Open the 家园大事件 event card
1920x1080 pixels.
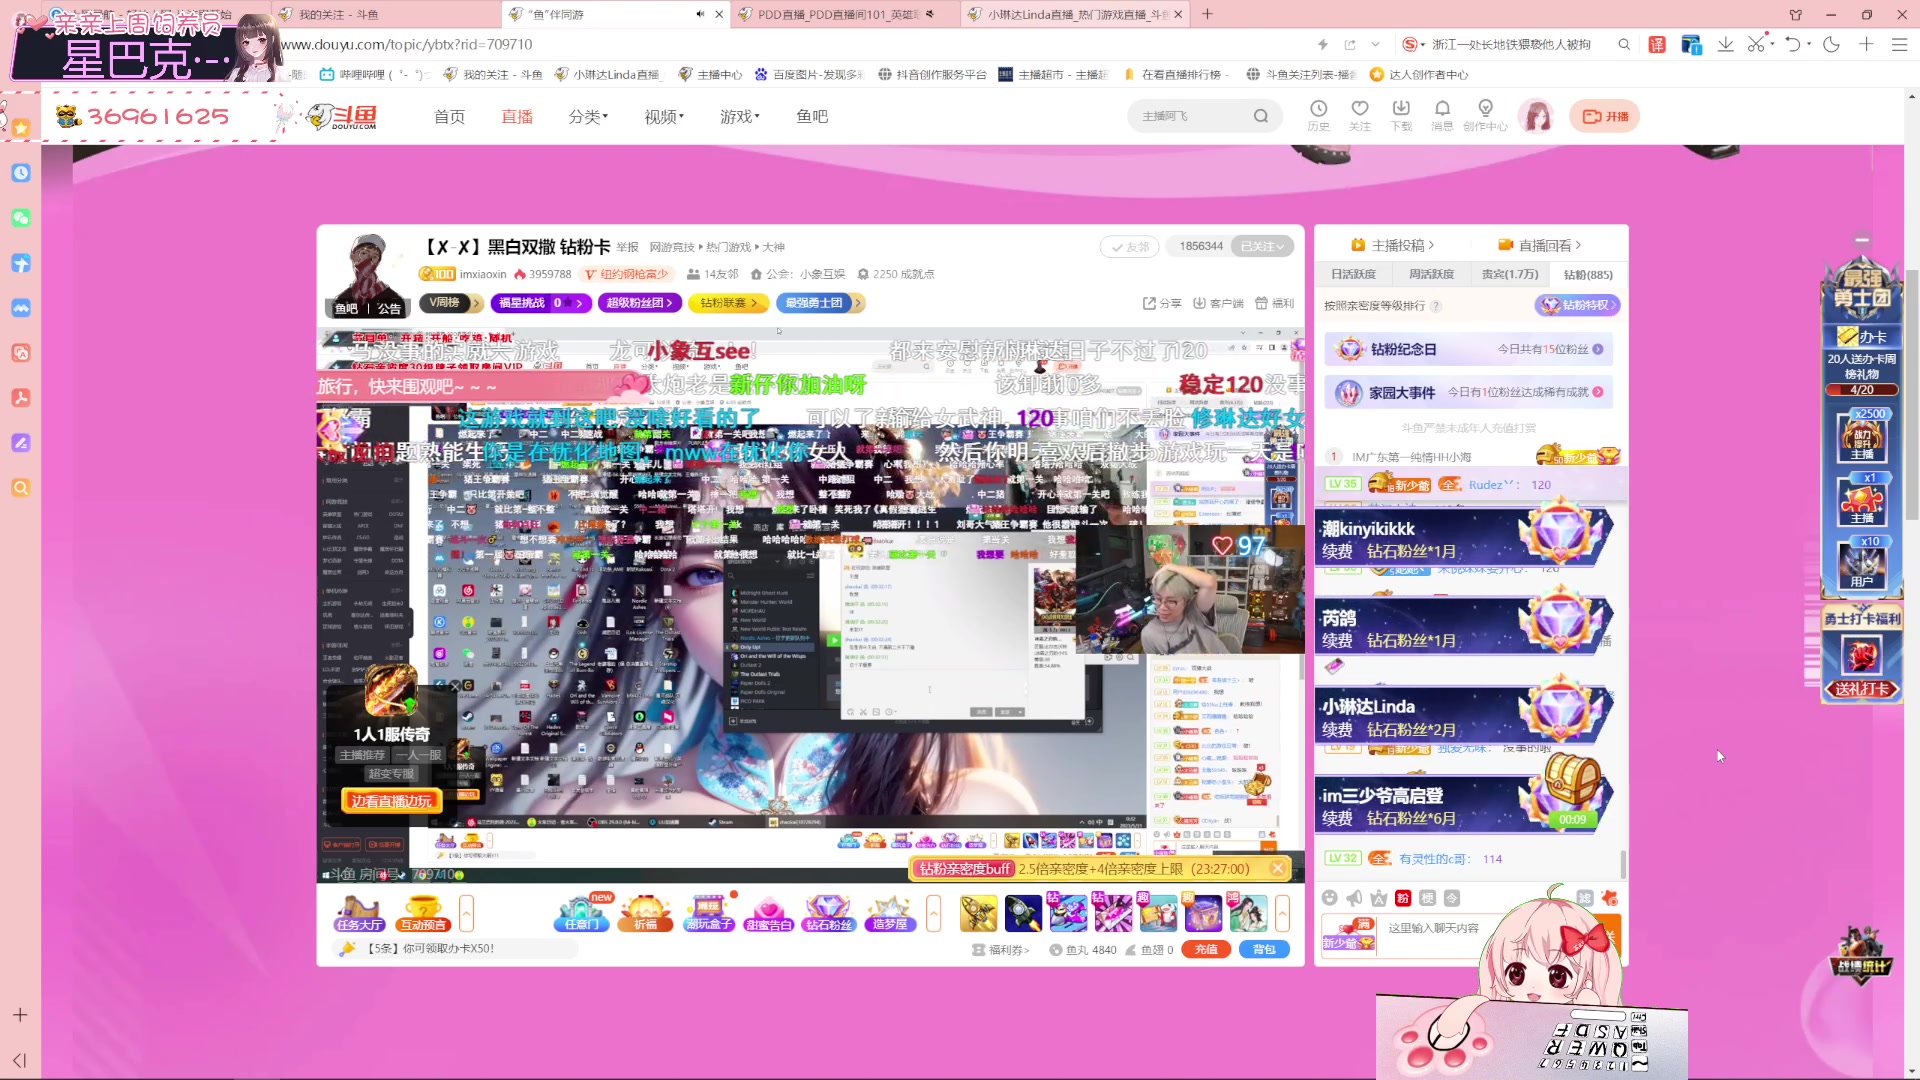point(1468,392)
